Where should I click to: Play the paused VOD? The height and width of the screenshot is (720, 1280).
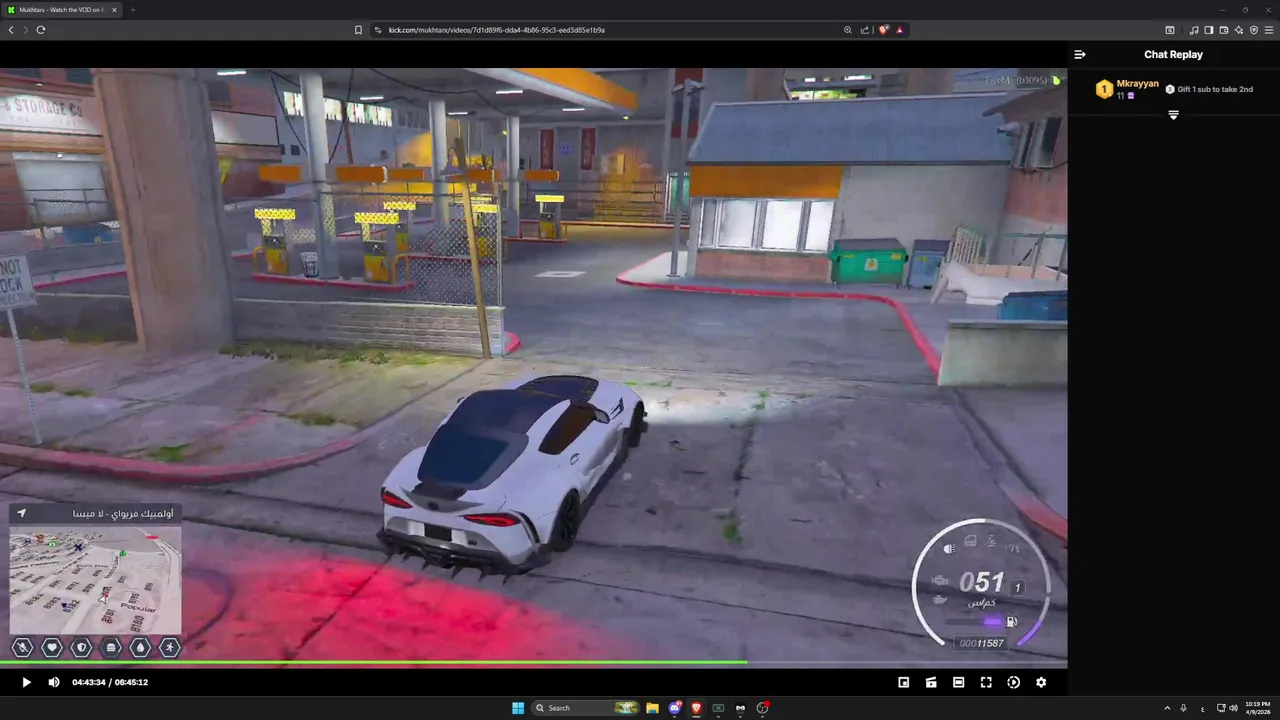pyautogui.click(x=26, y=682)
